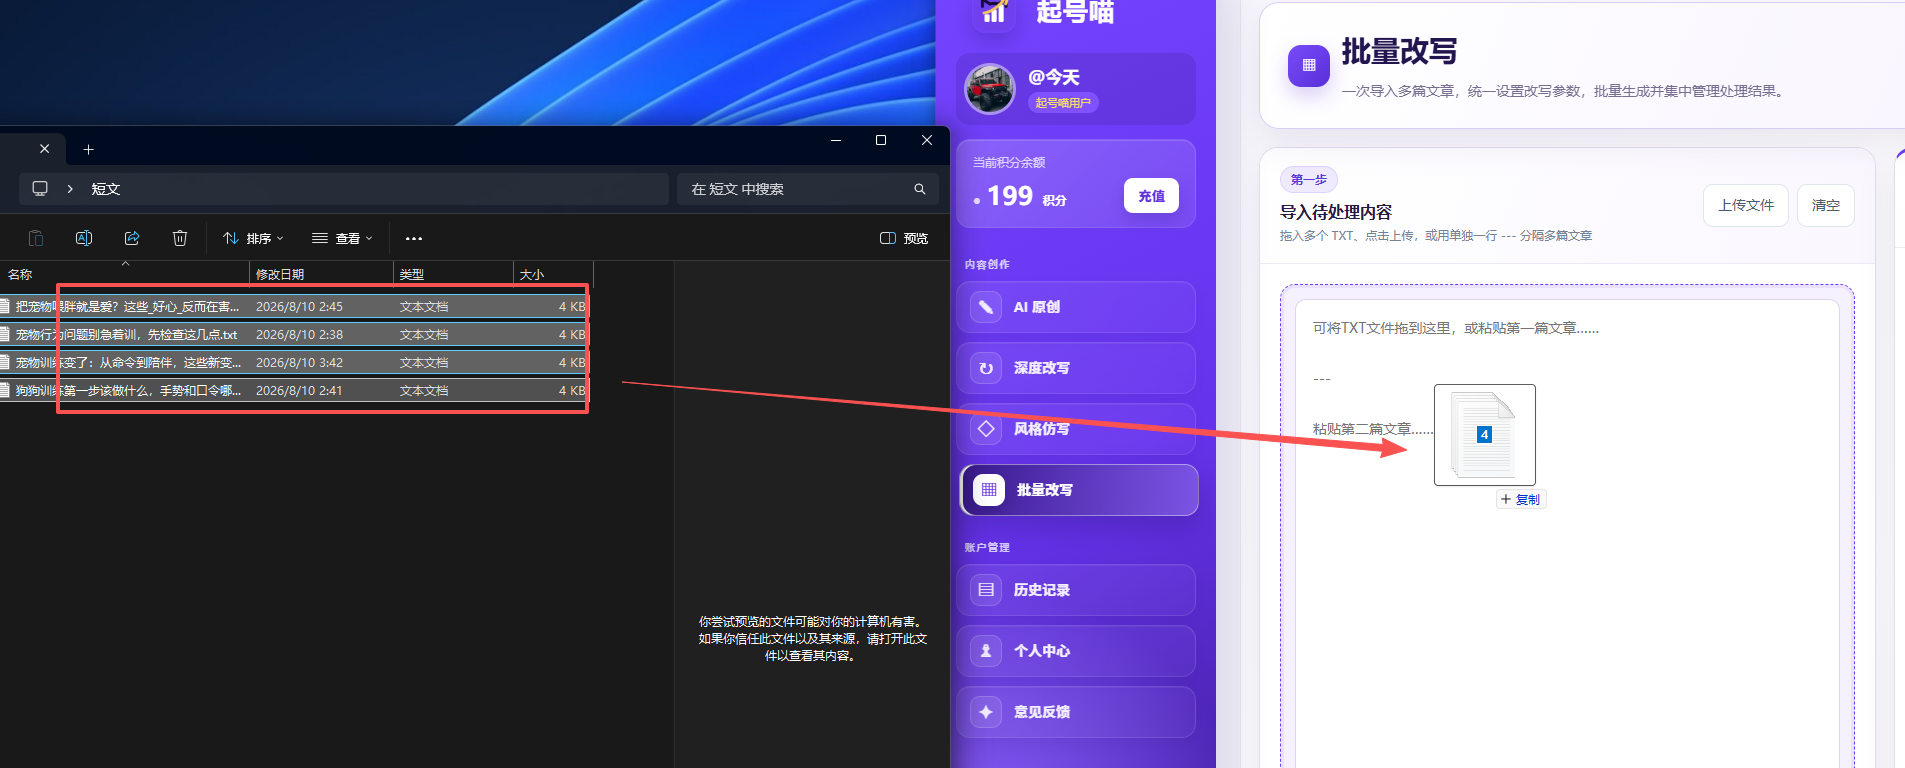
Task: Open 历史记录 in sidebar
Action: point(1076,590)
